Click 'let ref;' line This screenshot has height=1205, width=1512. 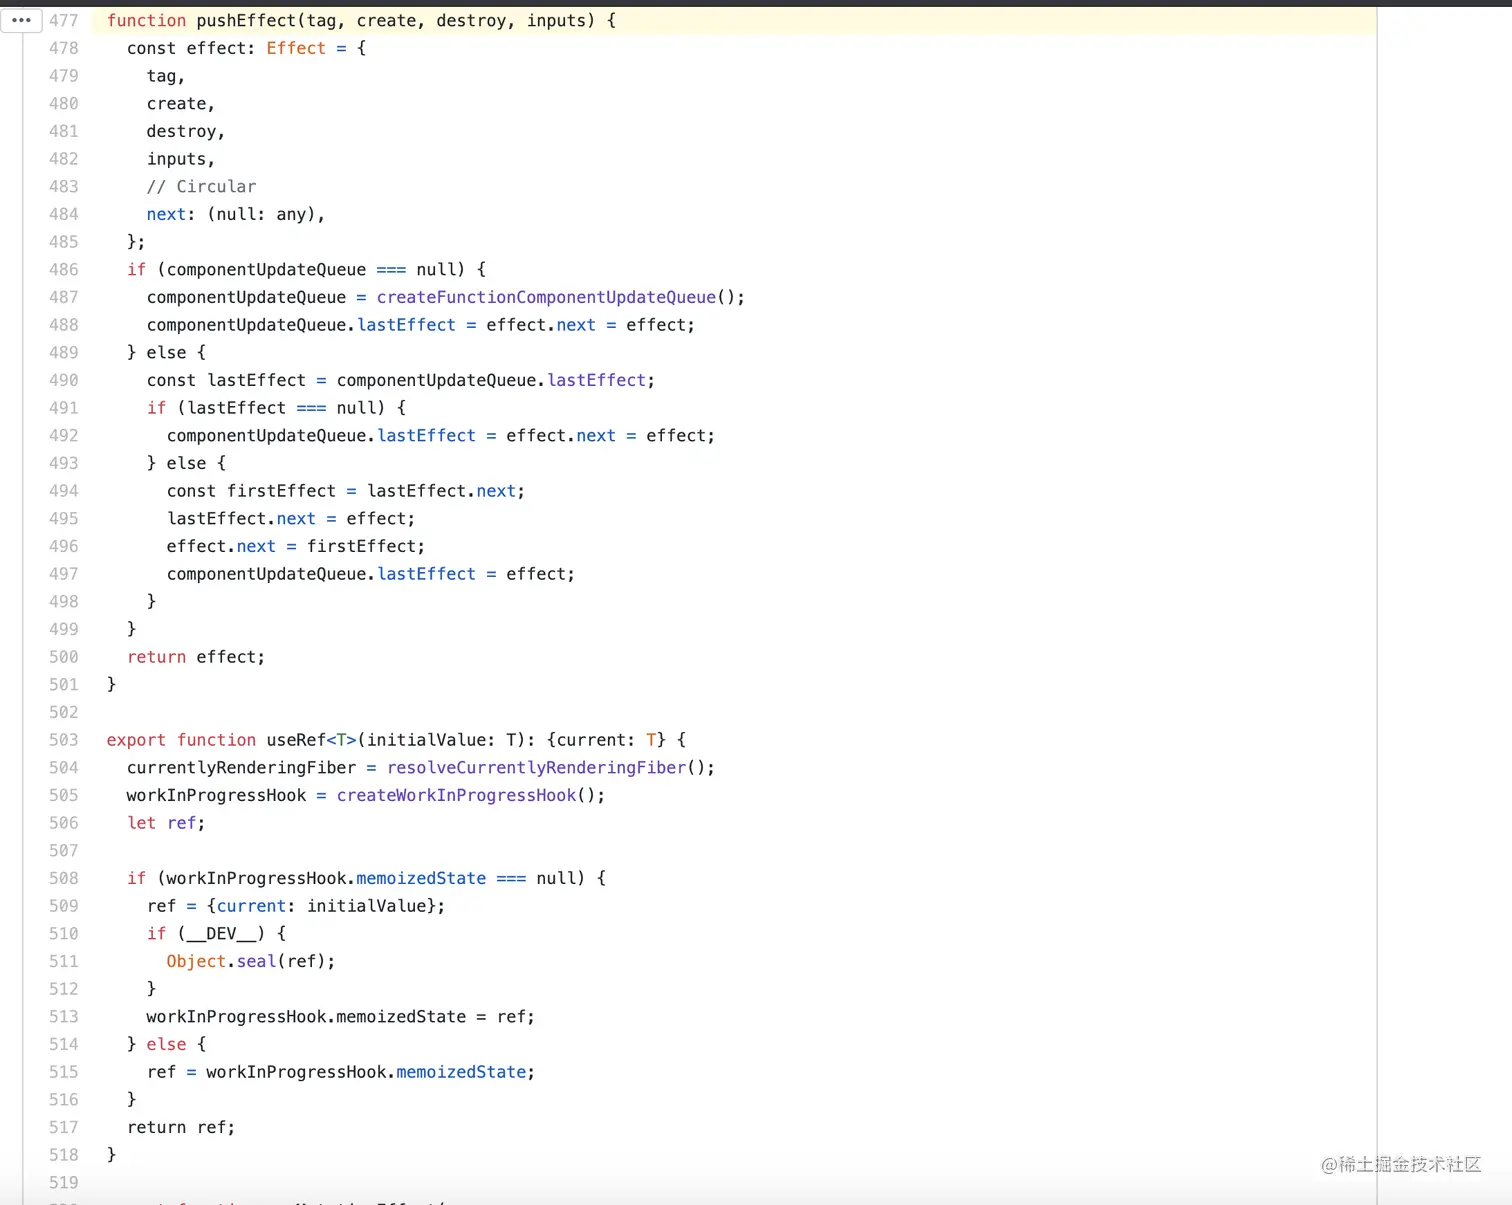[166, 823]
